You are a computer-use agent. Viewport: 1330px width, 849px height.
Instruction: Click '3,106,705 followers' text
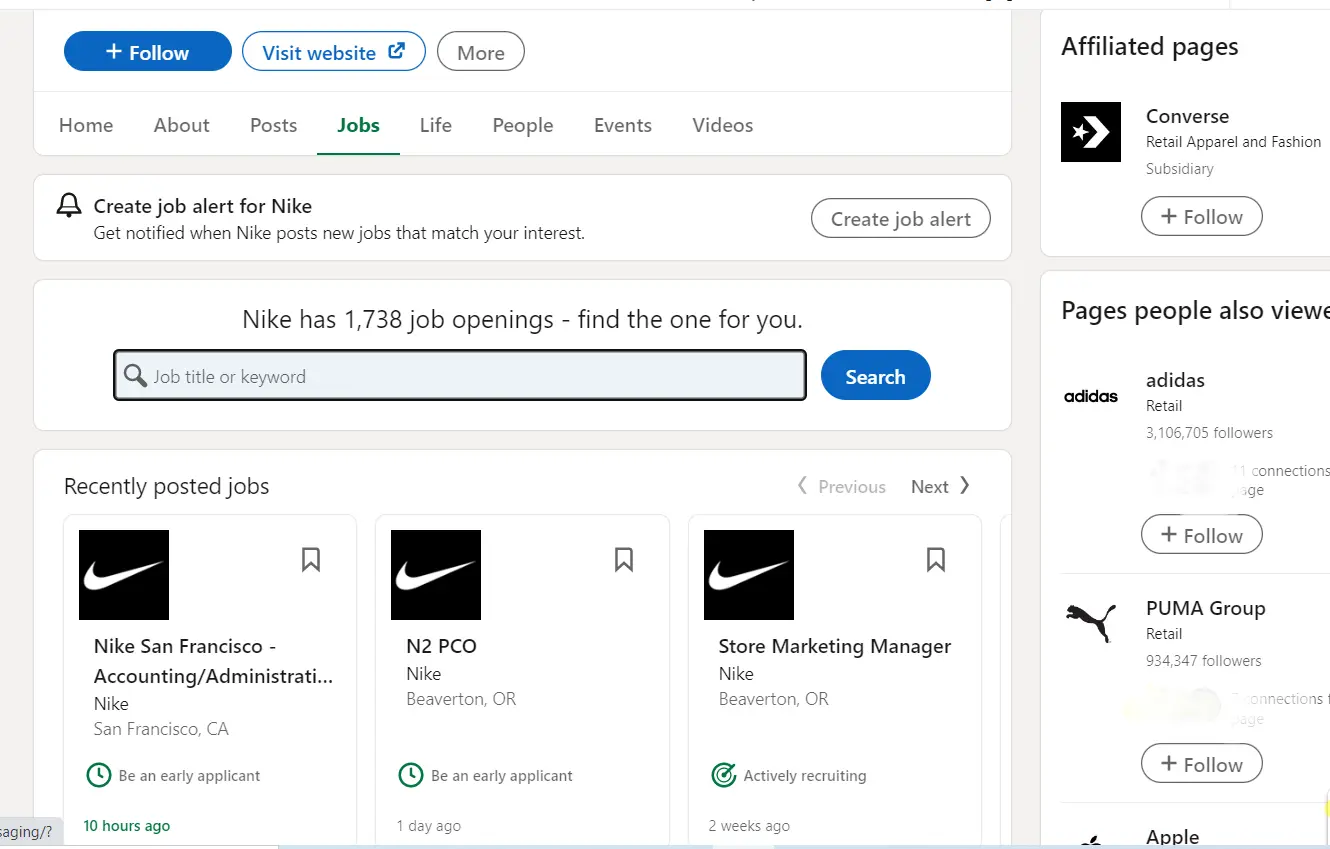pyautogui.click(x=1209, y=433)
